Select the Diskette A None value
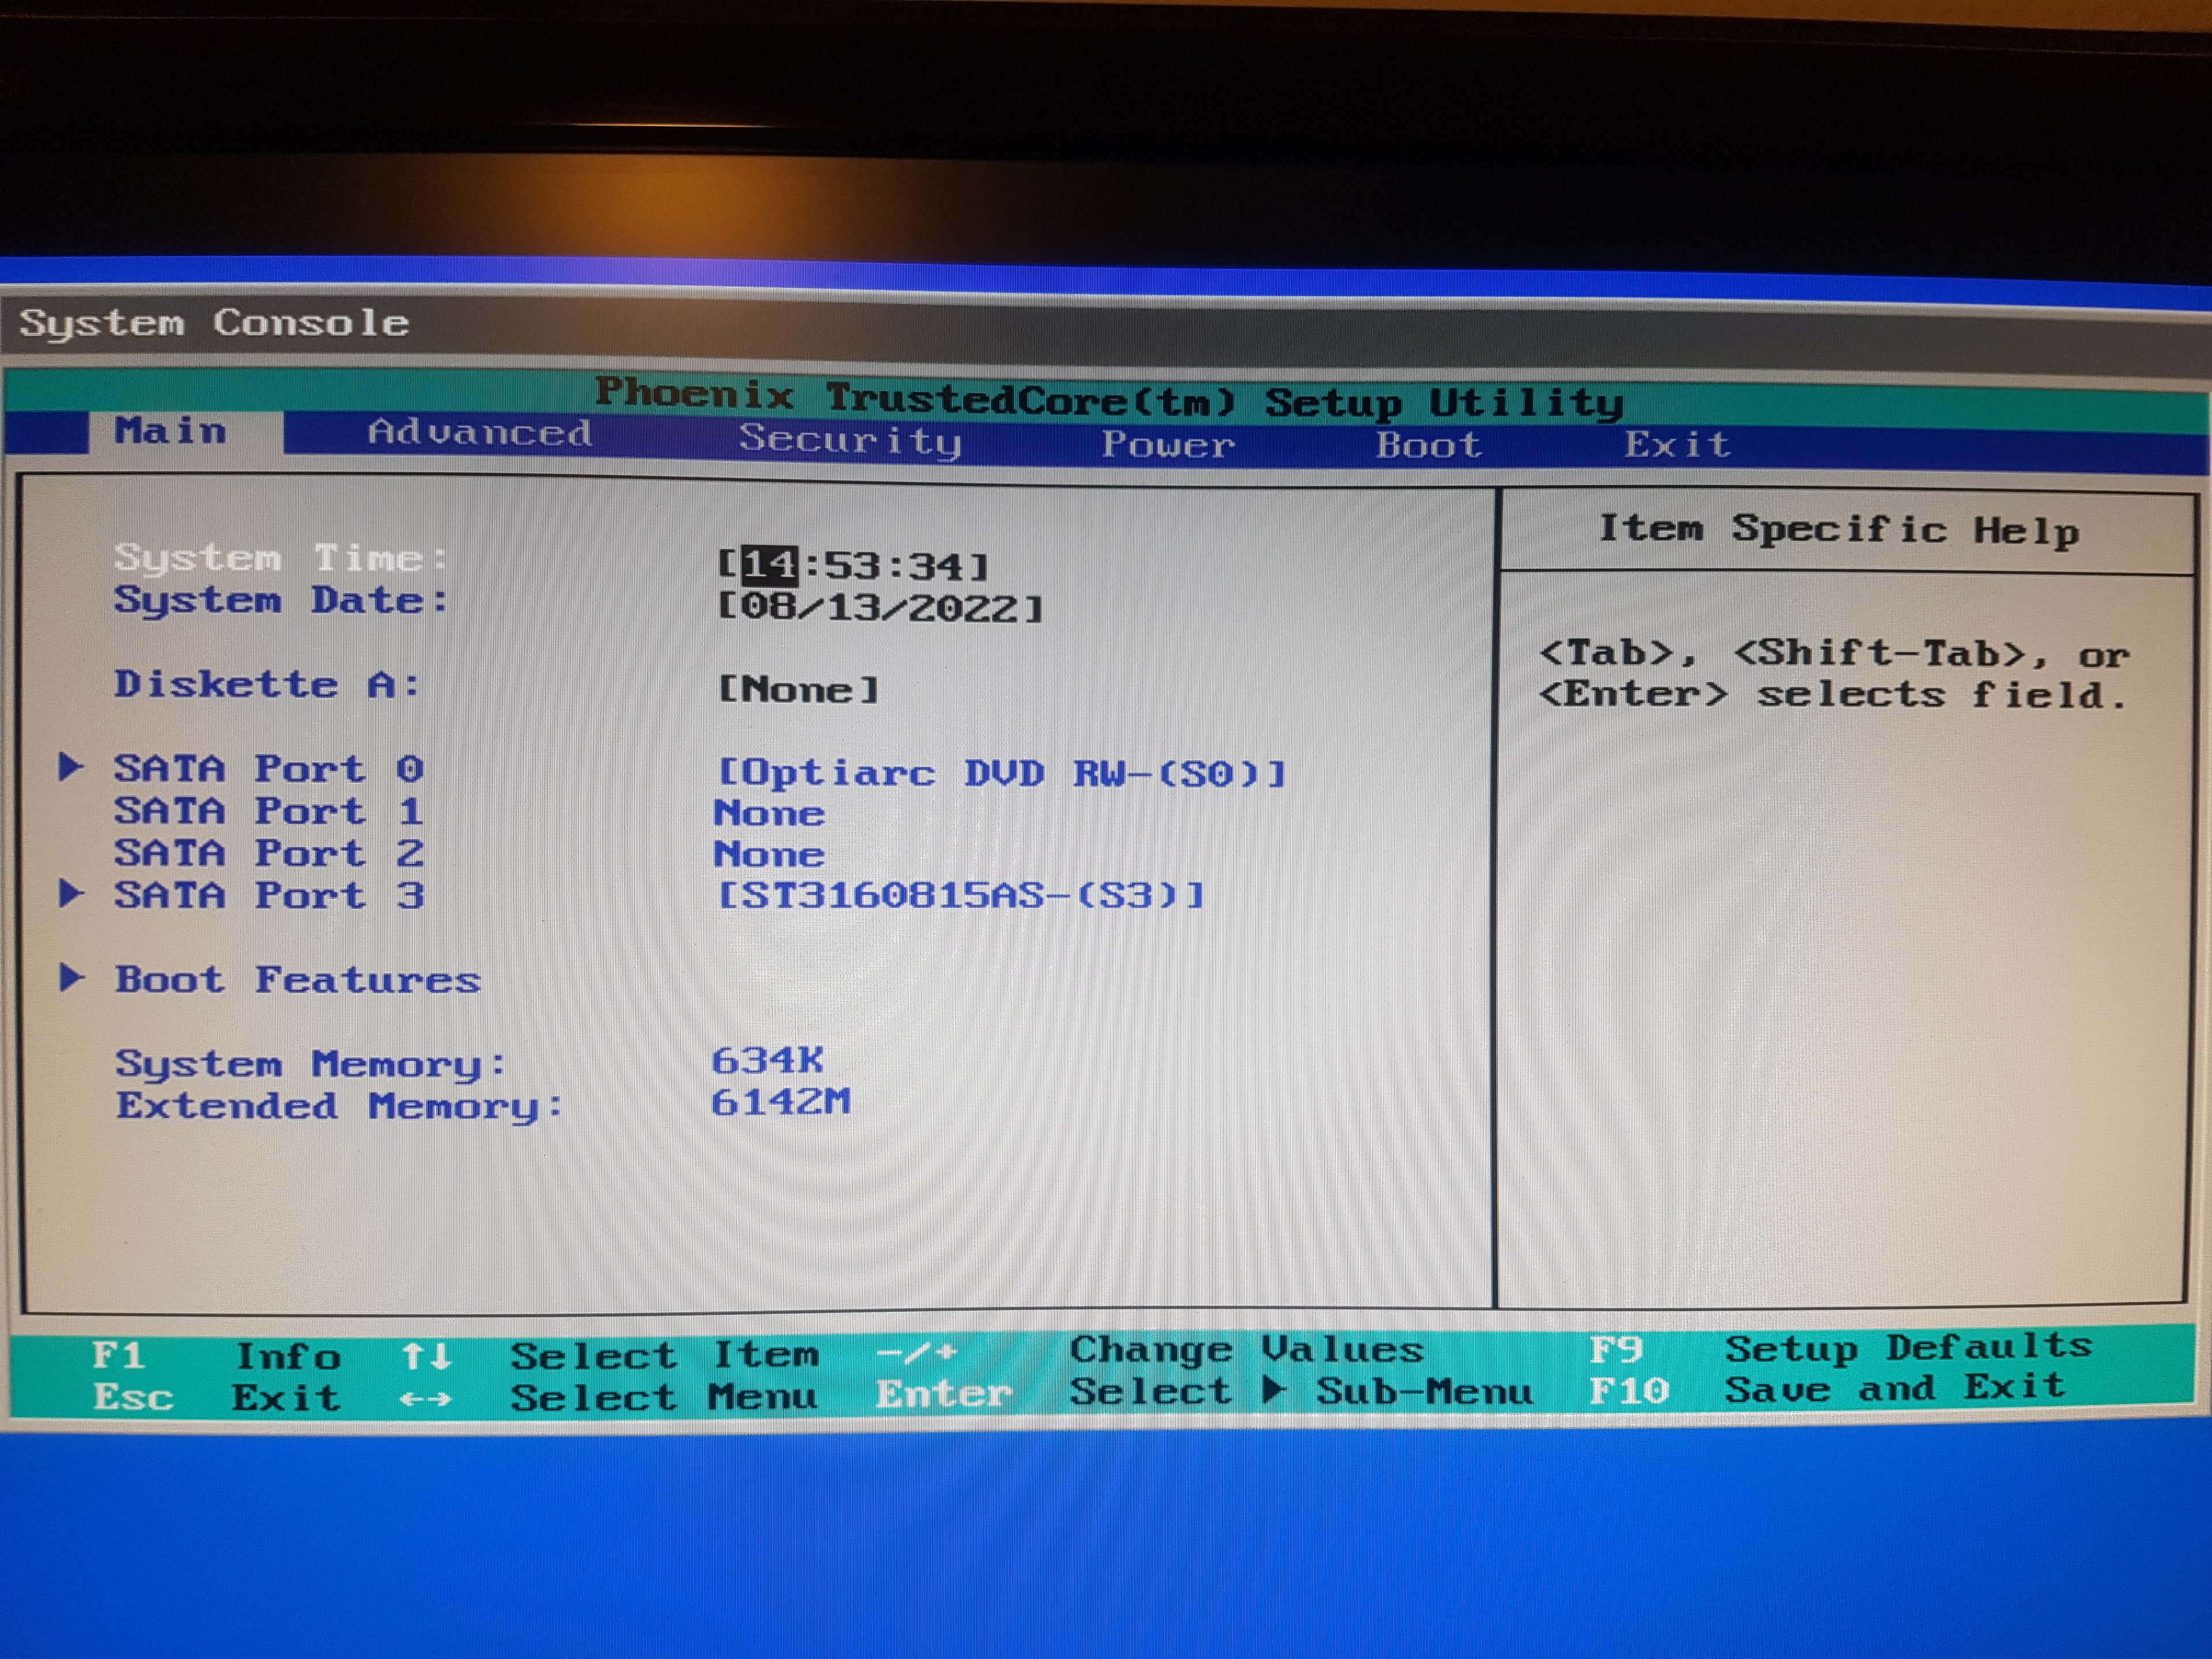2212x1659 pixels. point(798,689)
